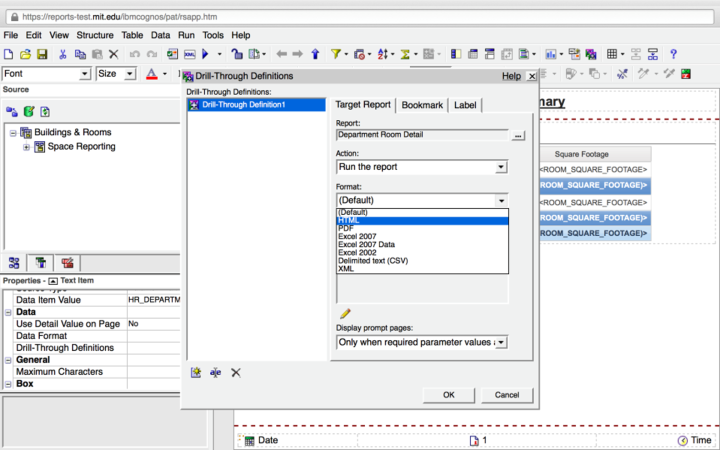
Task: Open the Display prompt pages dropdown
Action: [501, 342]
